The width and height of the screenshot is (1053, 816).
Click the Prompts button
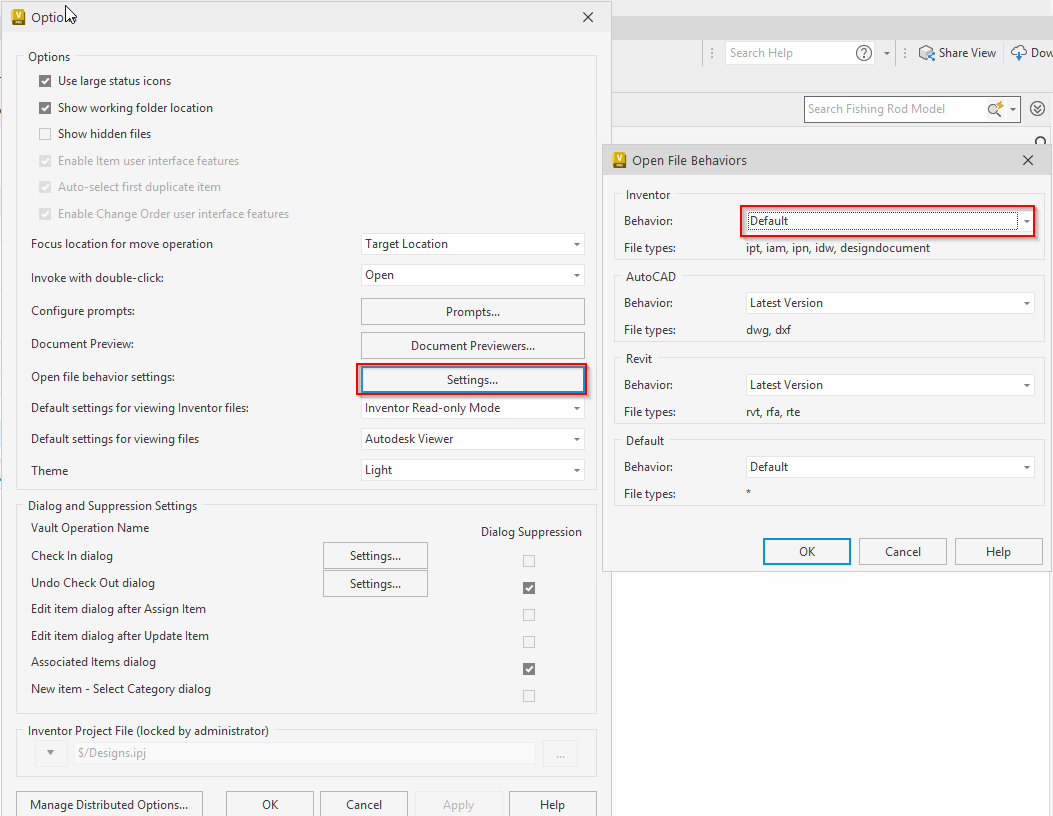(x=472, y=311)
